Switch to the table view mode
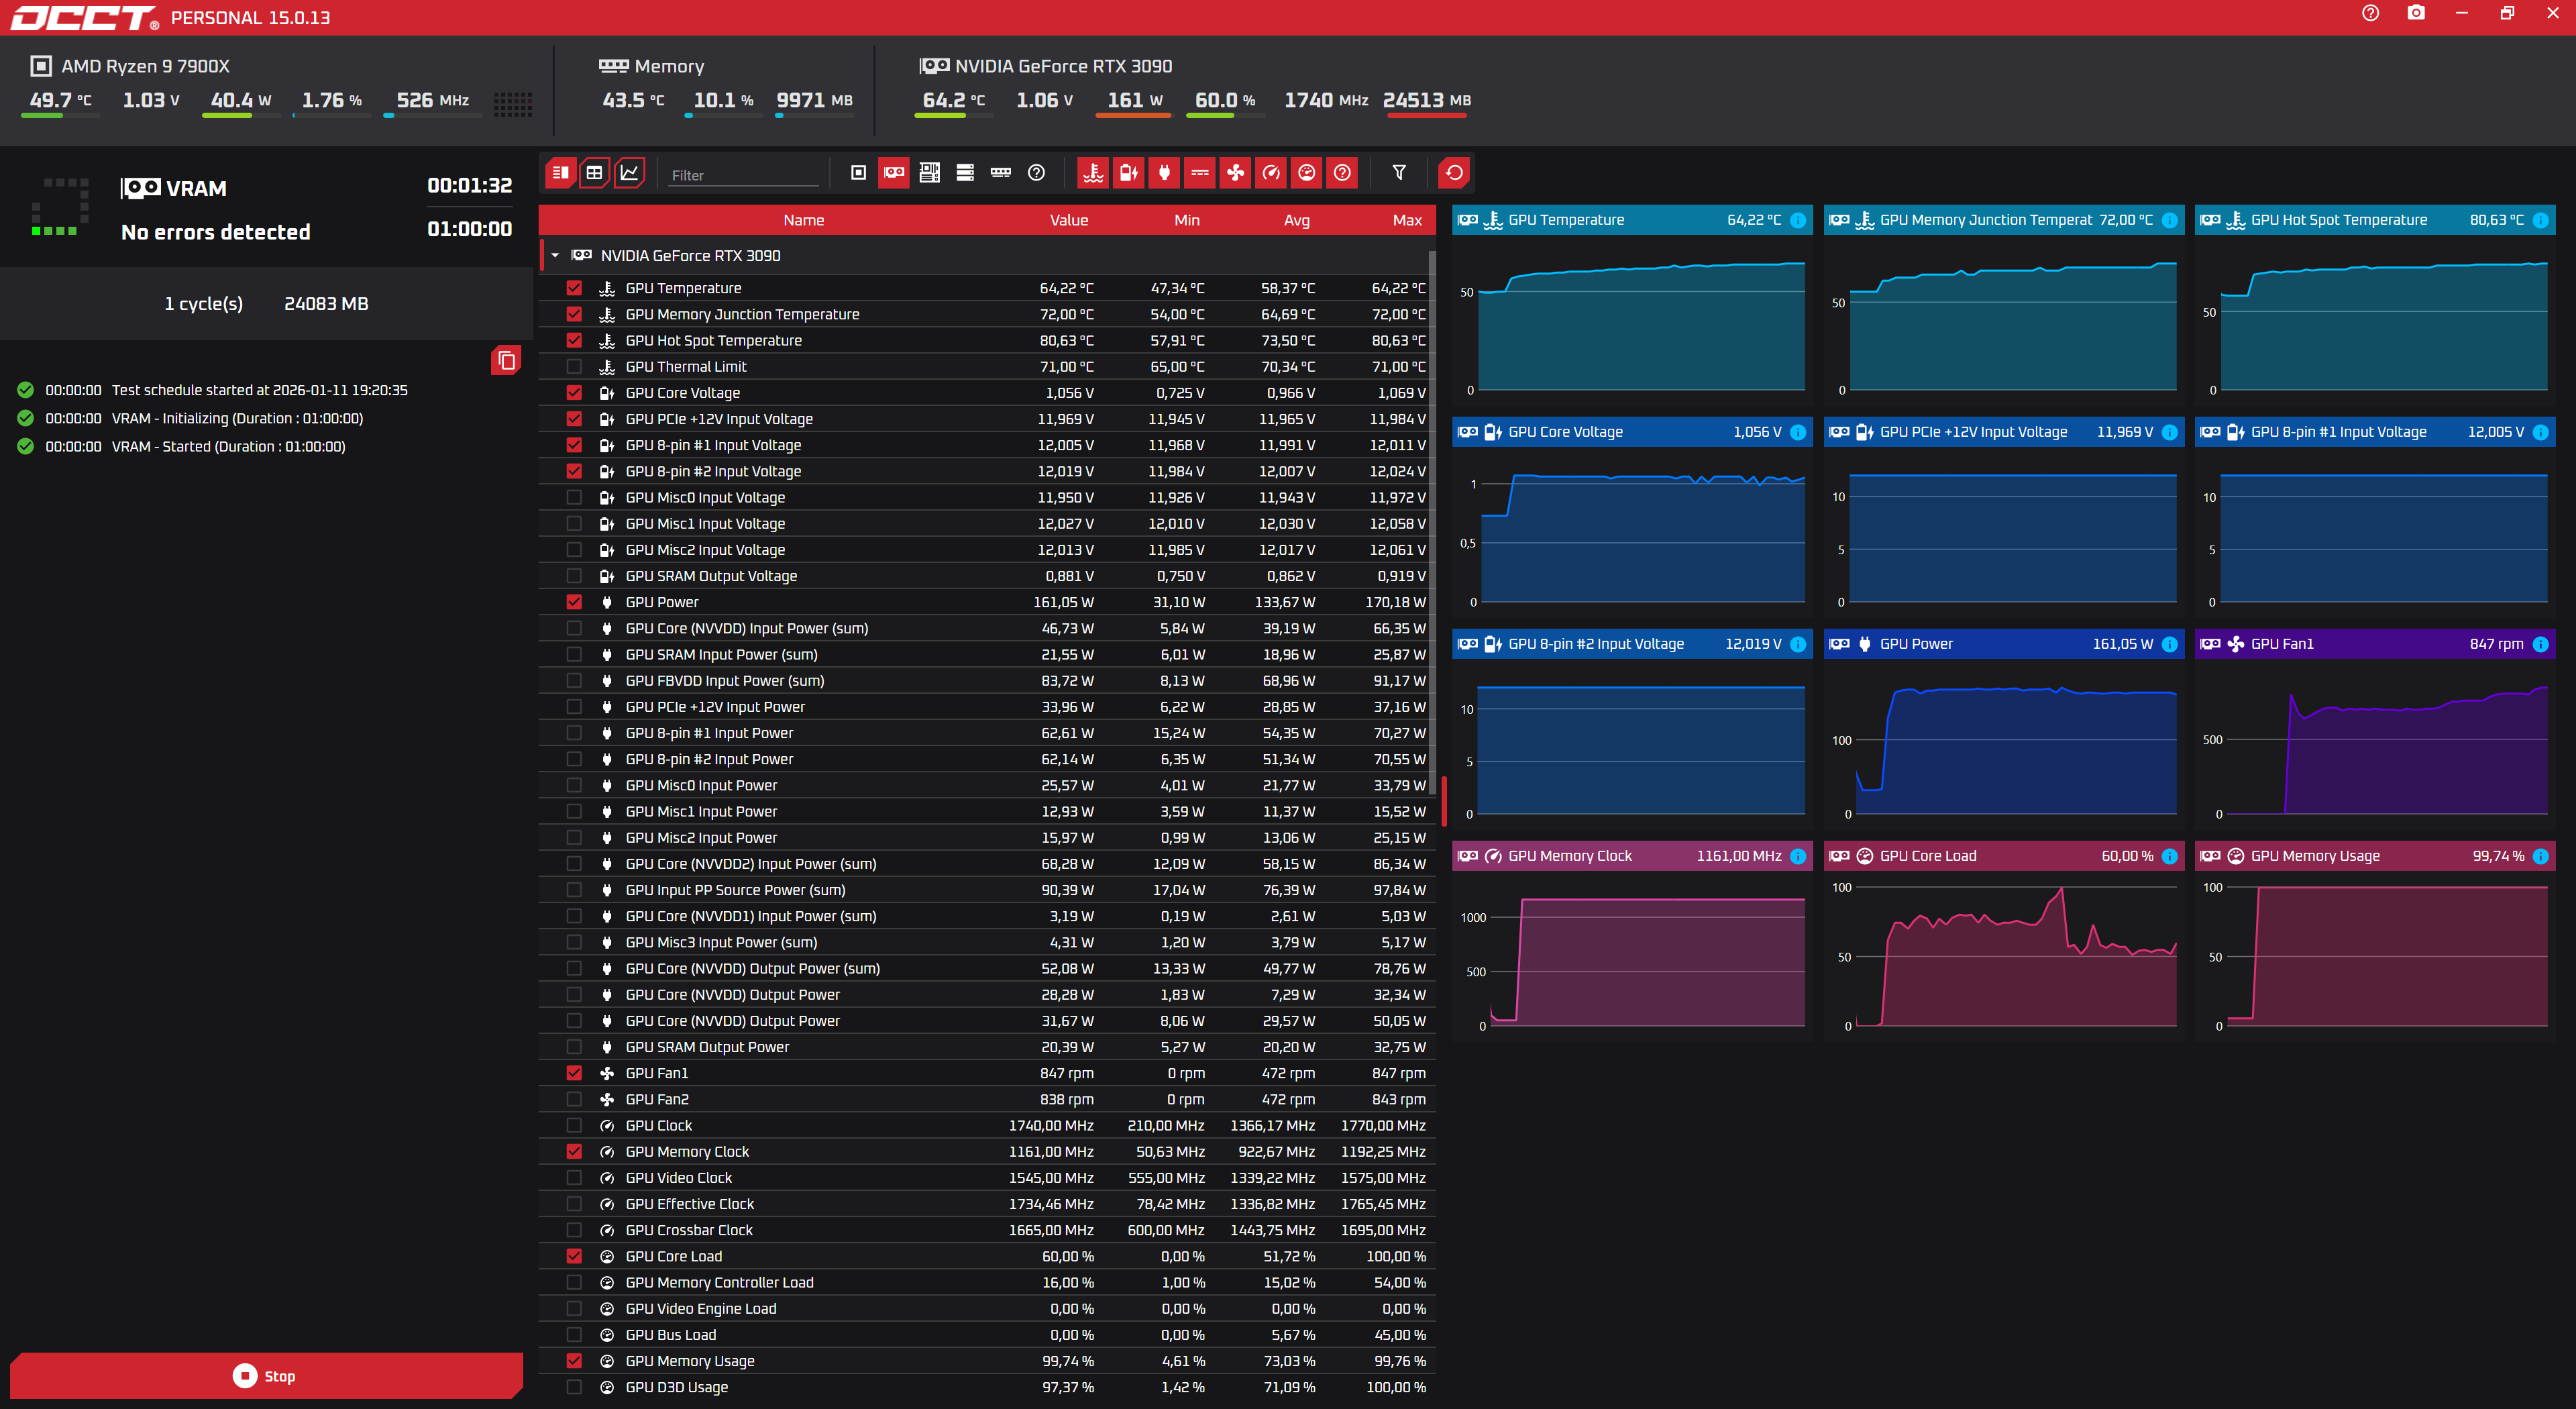The width and height of the screenshot is (2576, 1409). pyautogui.click(x=594, y=173)
